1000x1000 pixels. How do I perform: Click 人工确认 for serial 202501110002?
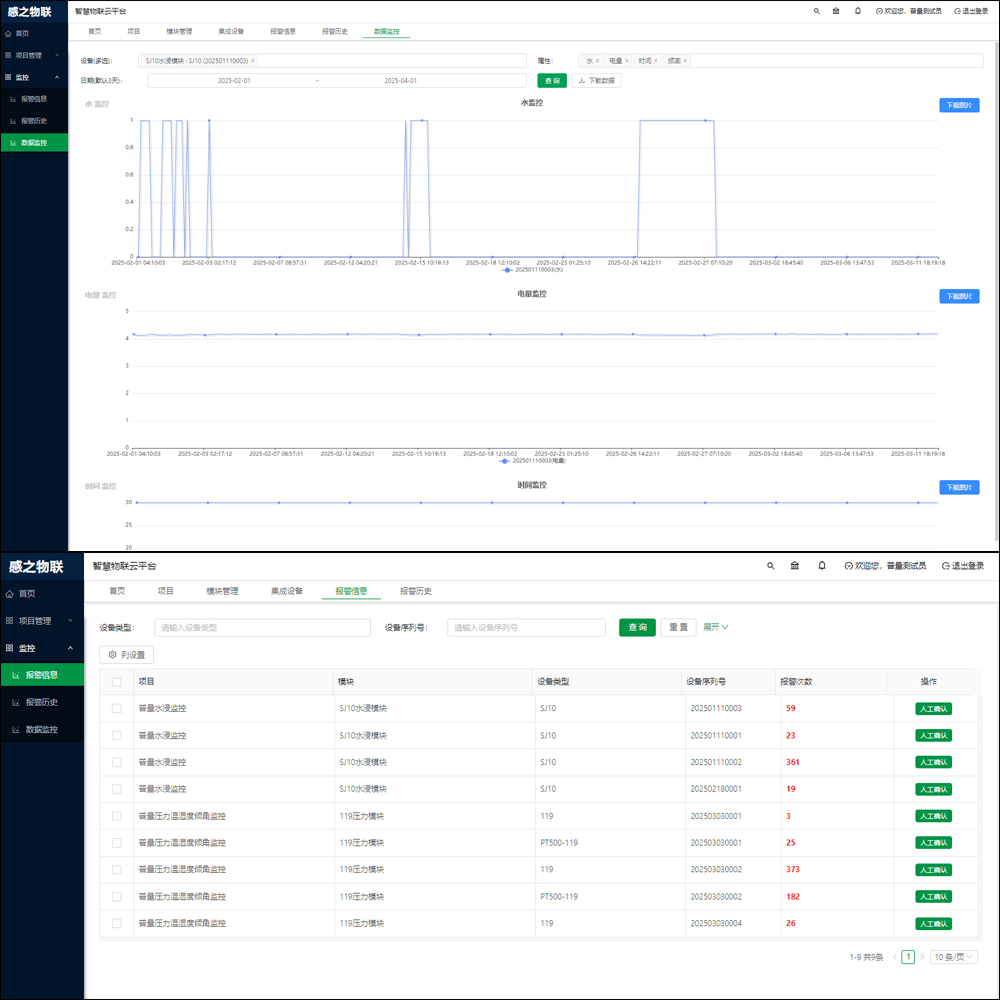[933, 763]
